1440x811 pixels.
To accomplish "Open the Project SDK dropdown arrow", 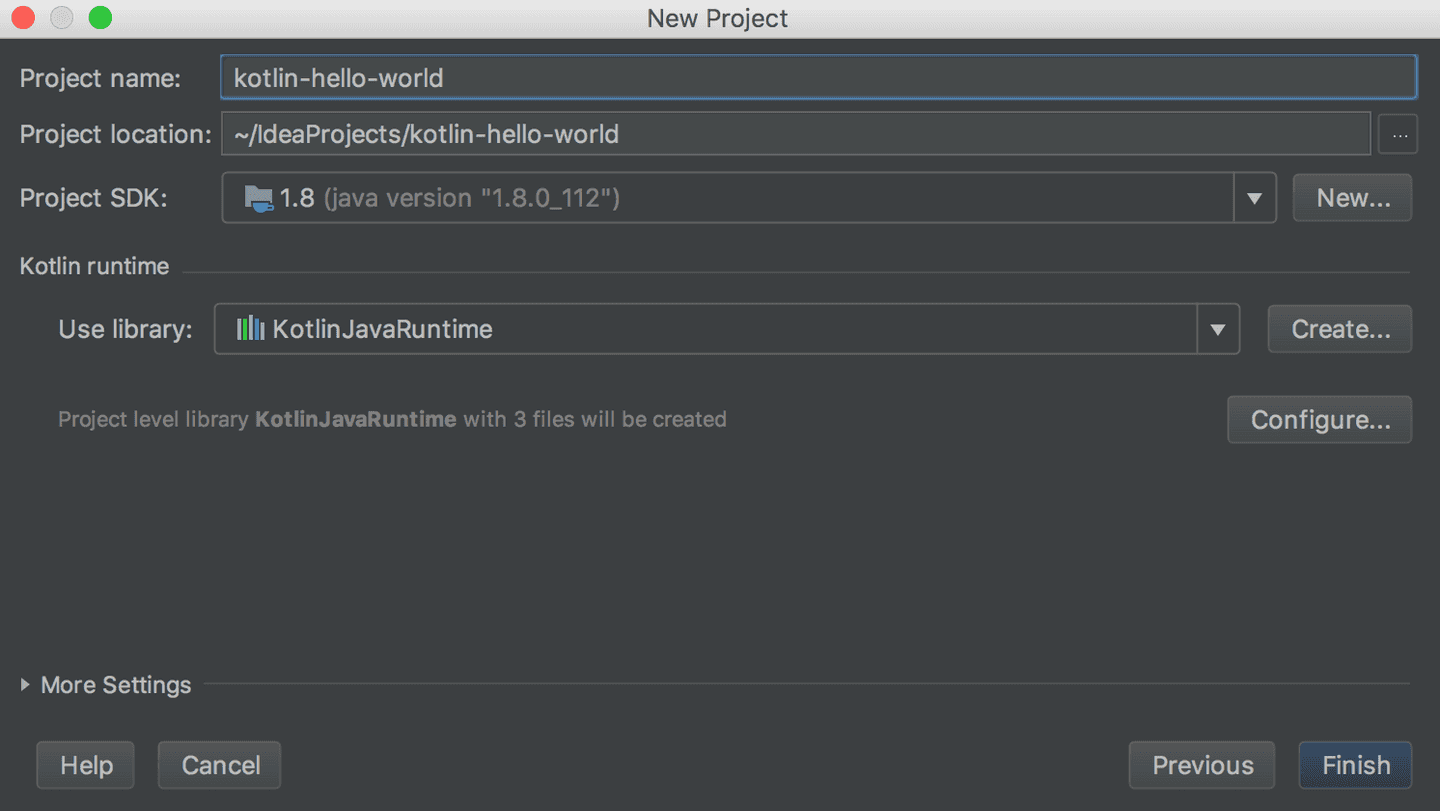I will pyautogui.click(x=1255, y=197).
